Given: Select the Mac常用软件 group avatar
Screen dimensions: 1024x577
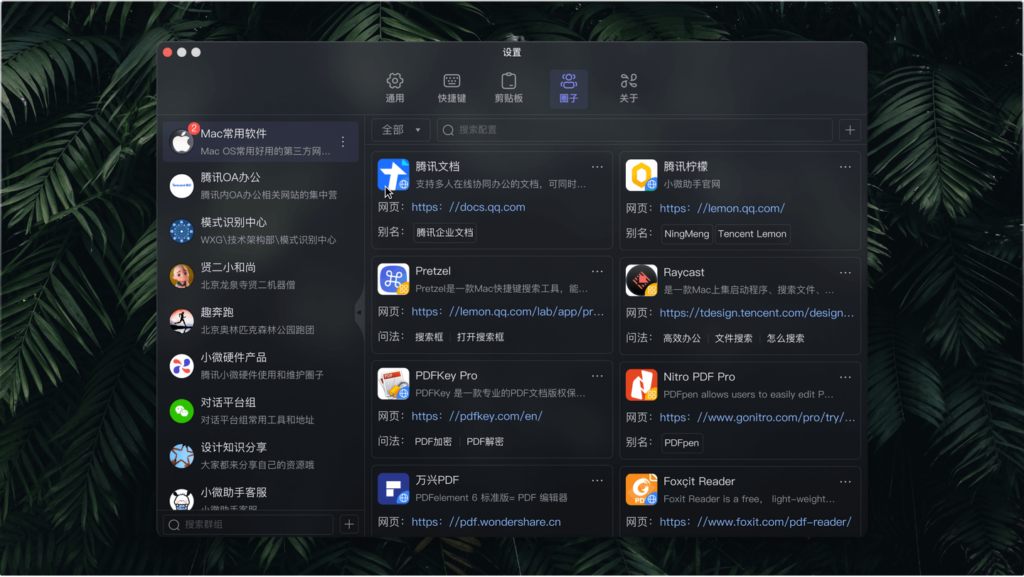Looking at the screenshot, I should click(182, 142).
